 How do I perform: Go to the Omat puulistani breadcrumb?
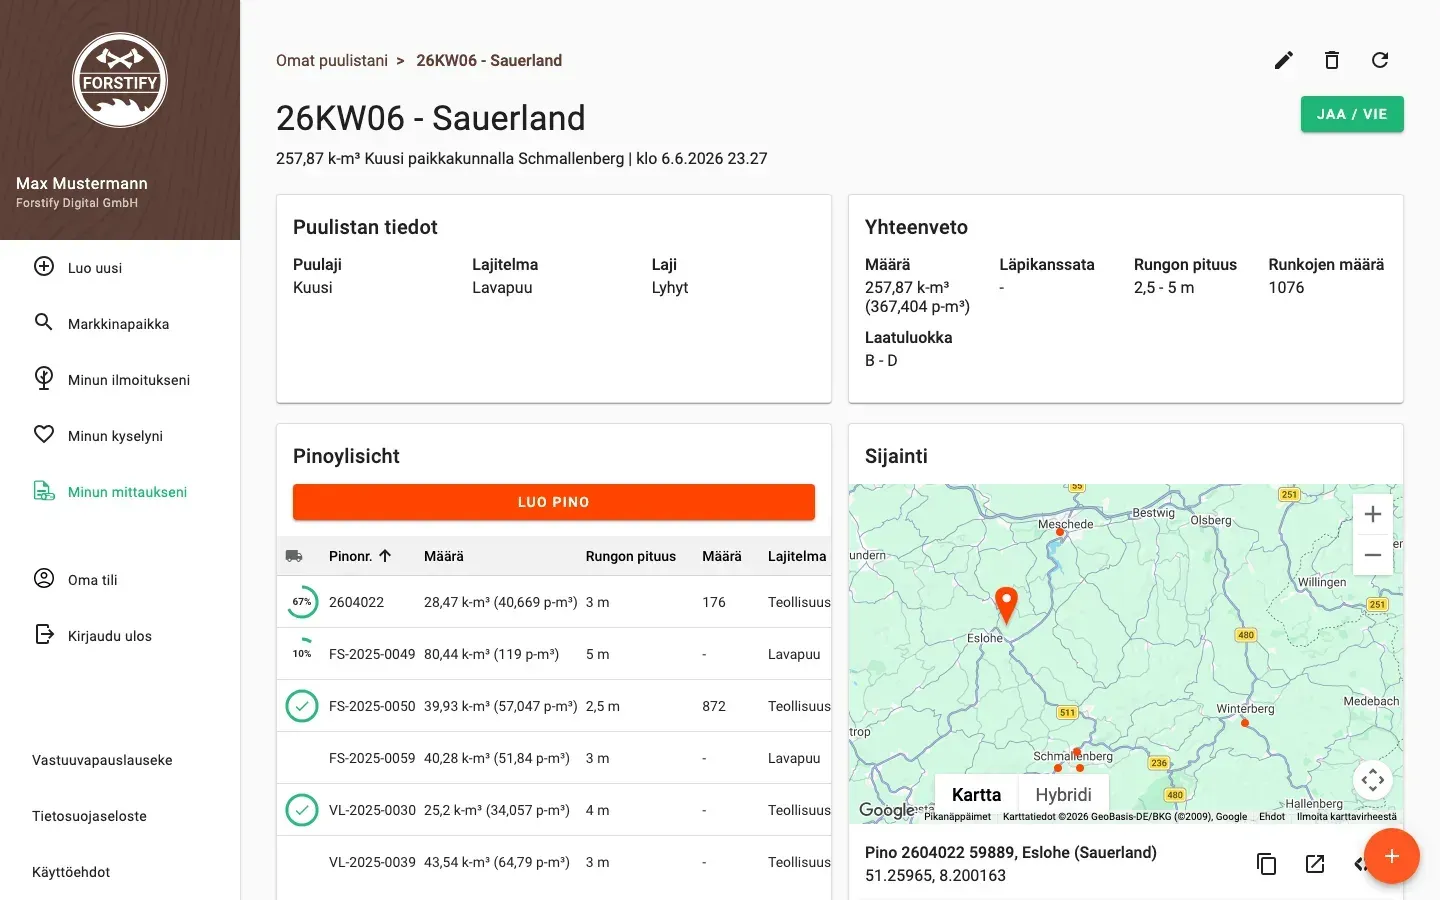(x=332, y=60)
